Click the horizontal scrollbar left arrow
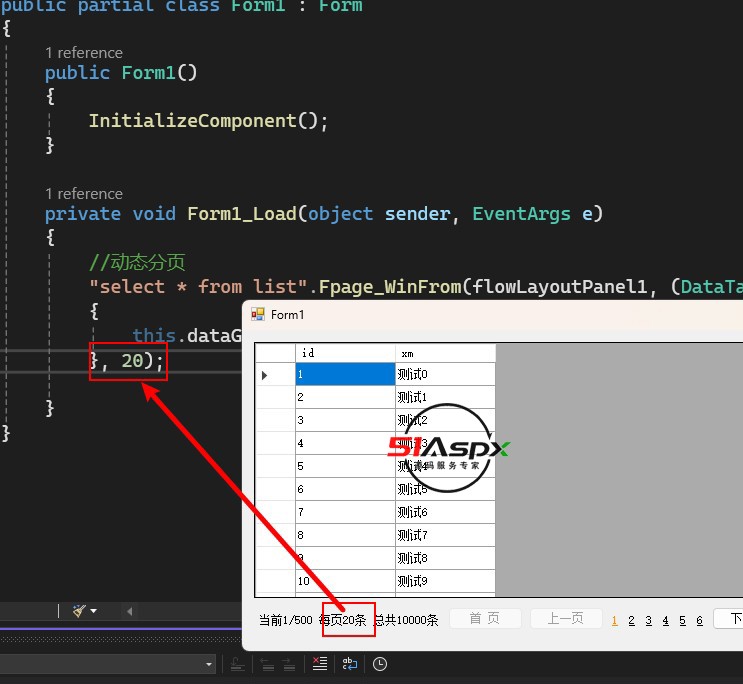 coord(129,611)
